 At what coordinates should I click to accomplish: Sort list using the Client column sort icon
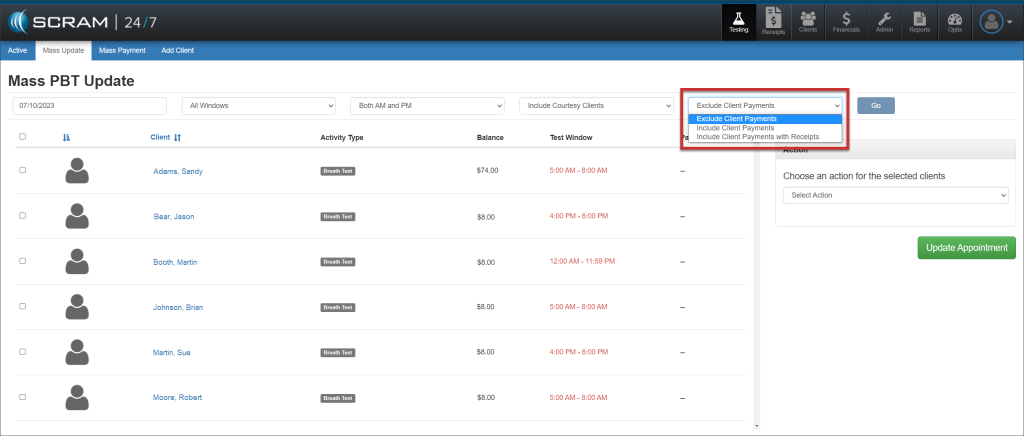tap(177, 137)
